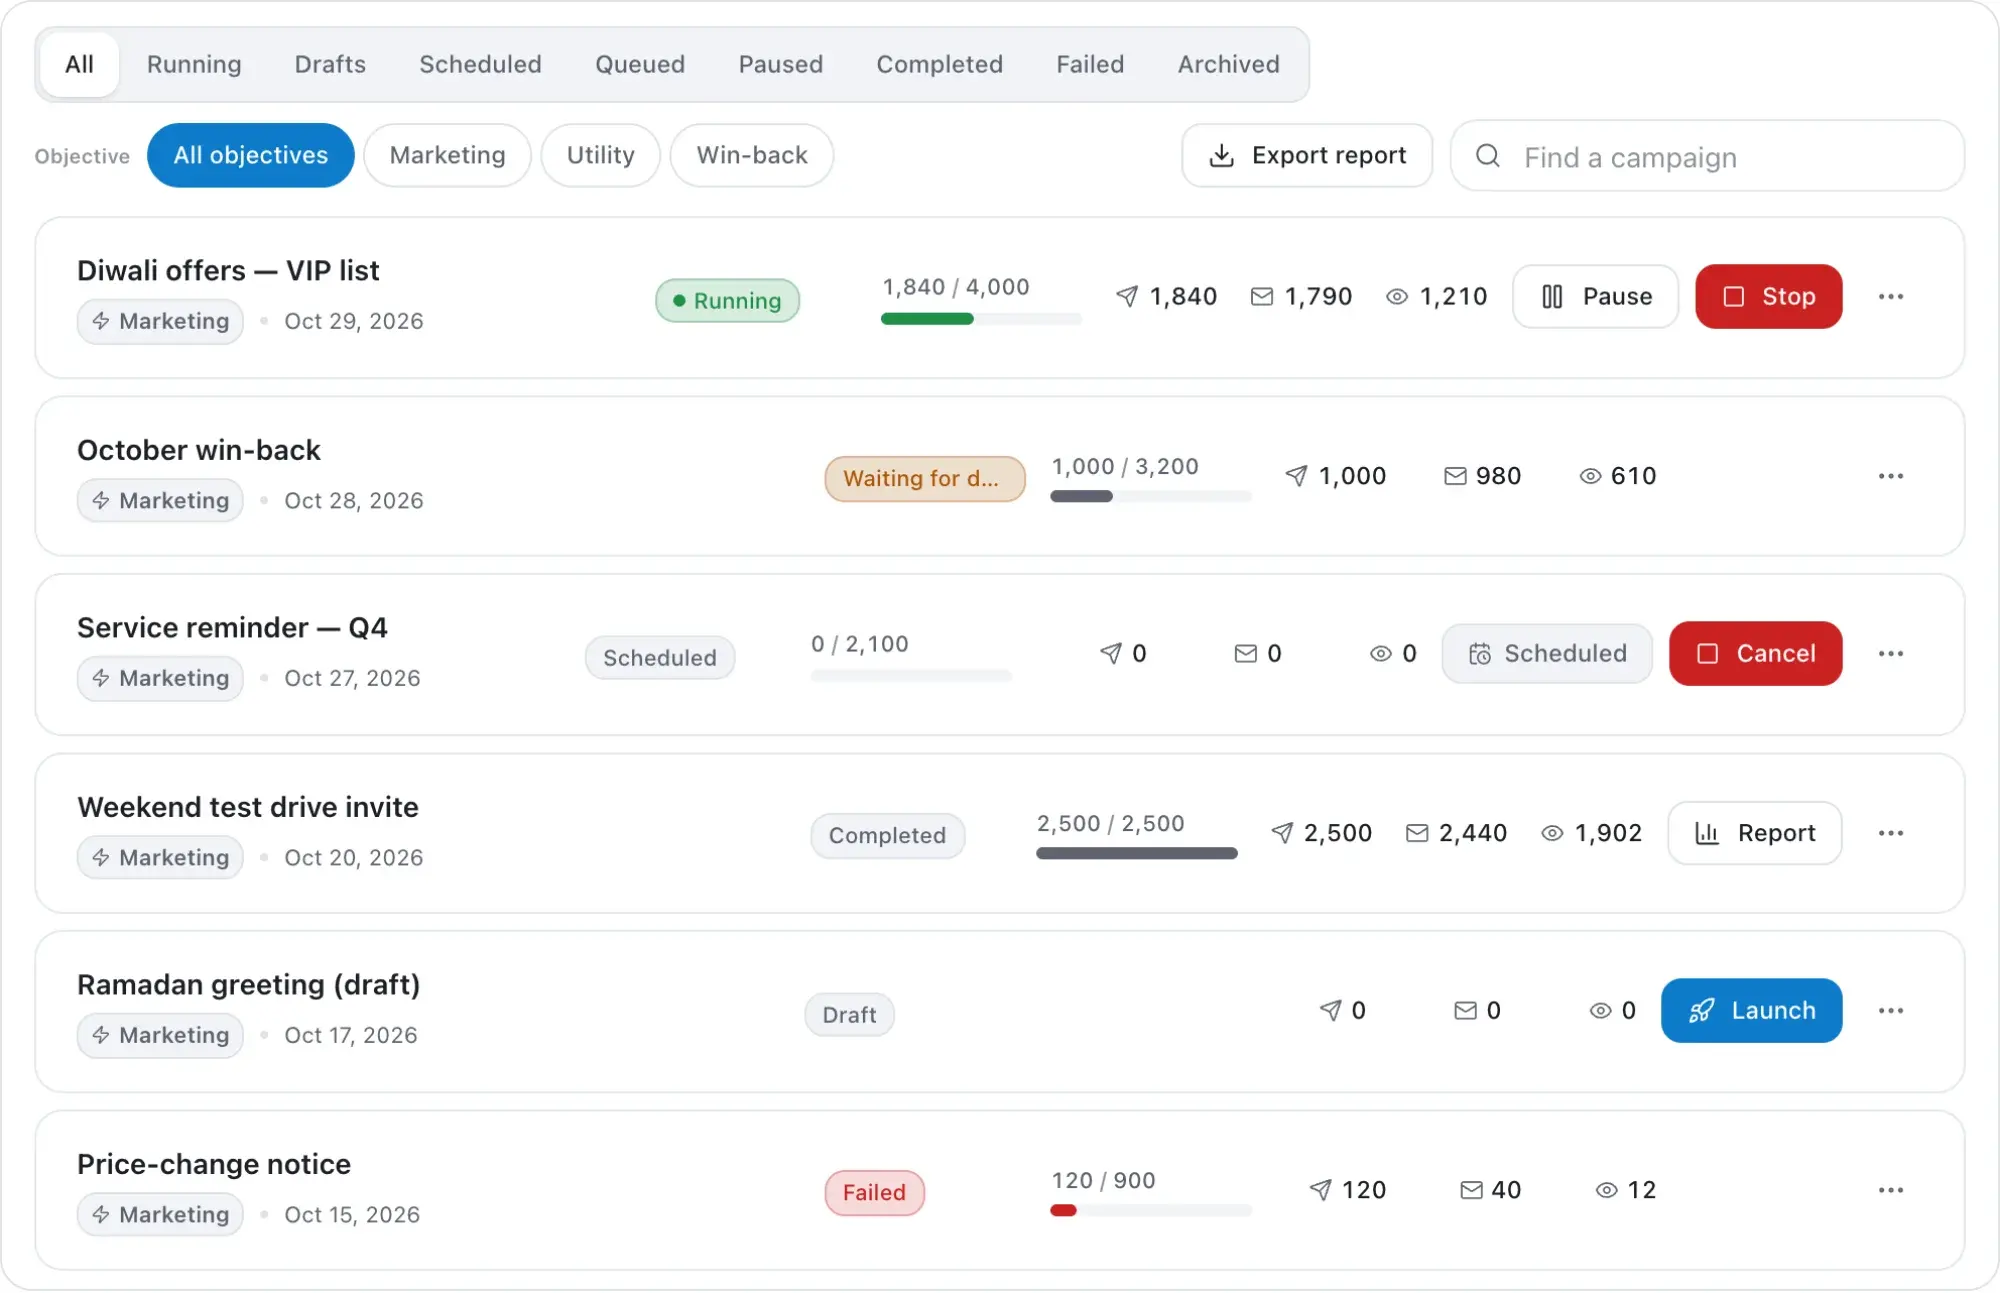
Task: Stop the Diwali offers campaign
Action: pos(1768,297)
